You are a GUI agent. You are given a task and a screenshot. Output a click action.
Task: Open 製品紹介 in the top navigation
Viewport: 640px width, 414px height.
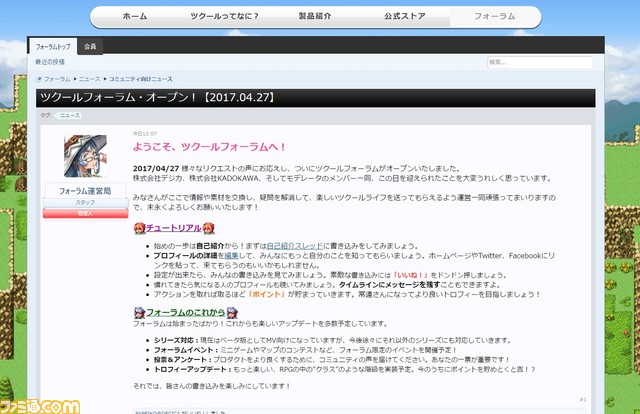pyautogui.click(x=315, y=17)
